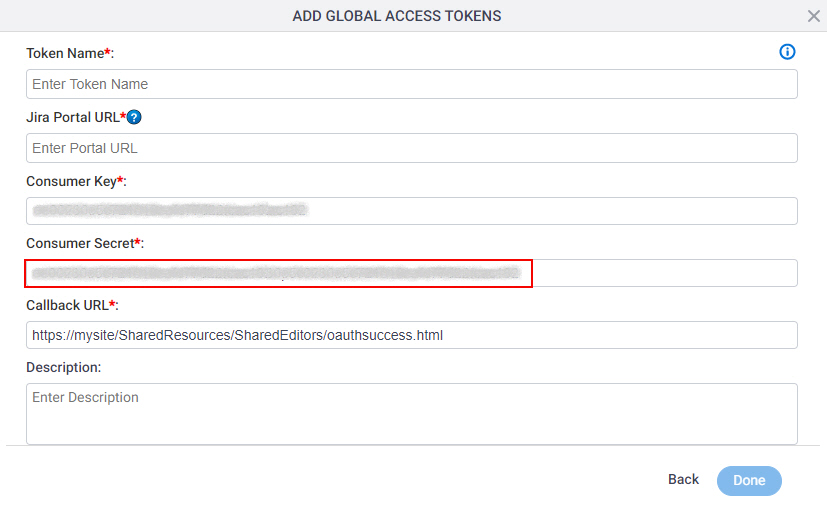
Task: Click the Callback URL input field
Action: tap(411, 335)
